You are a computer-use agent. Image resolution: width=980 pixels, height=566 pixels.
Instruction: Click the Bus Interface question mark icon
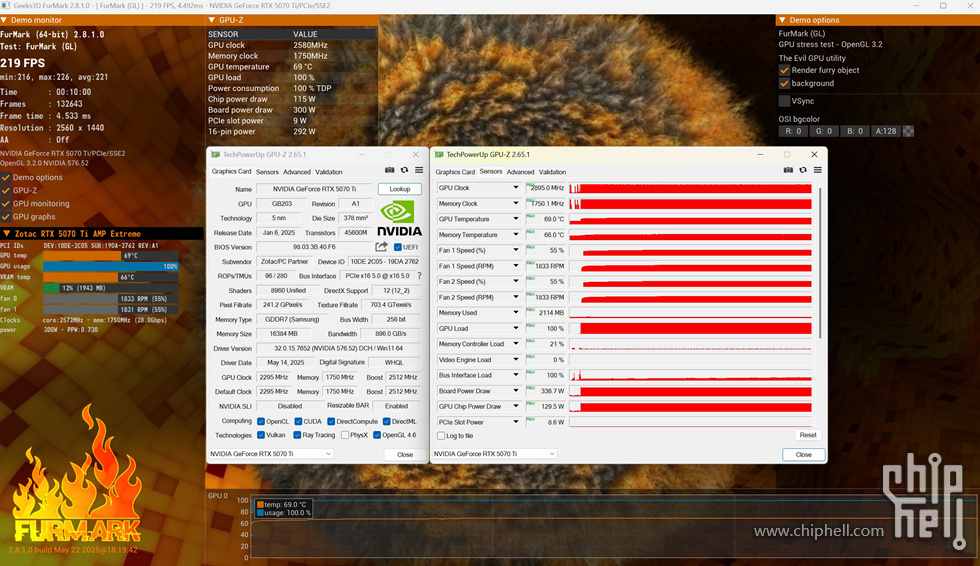419,276
